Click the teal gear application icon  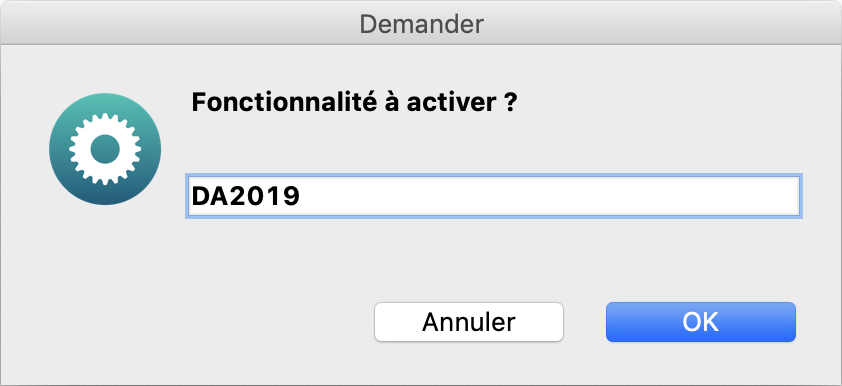click(x=105, y=149)
